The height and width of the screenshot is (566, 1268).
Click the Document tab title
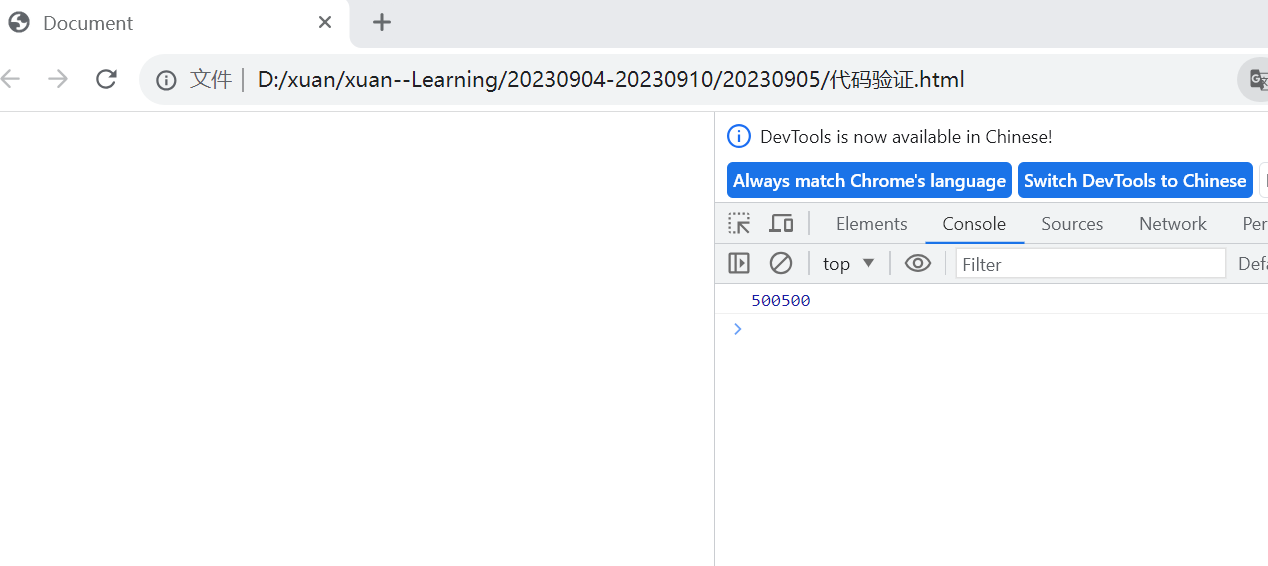[x=88, y=23]
